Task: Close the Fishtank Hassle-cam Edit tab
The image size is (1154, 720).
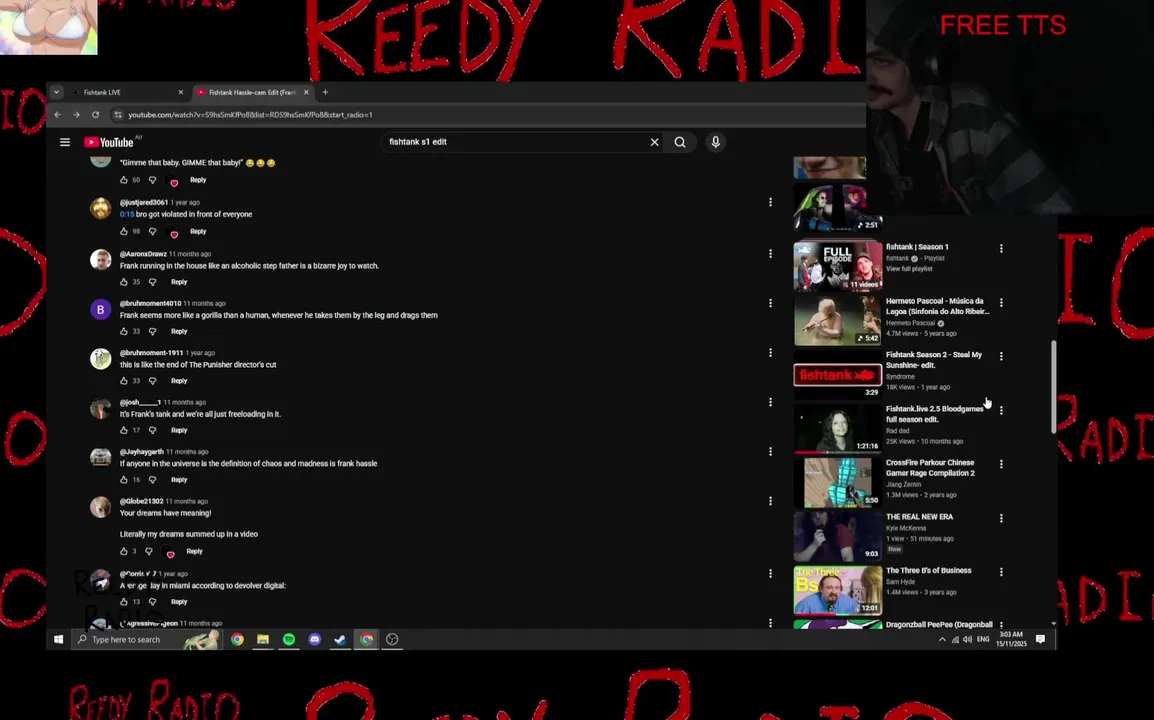Action: tap(306, 92)
